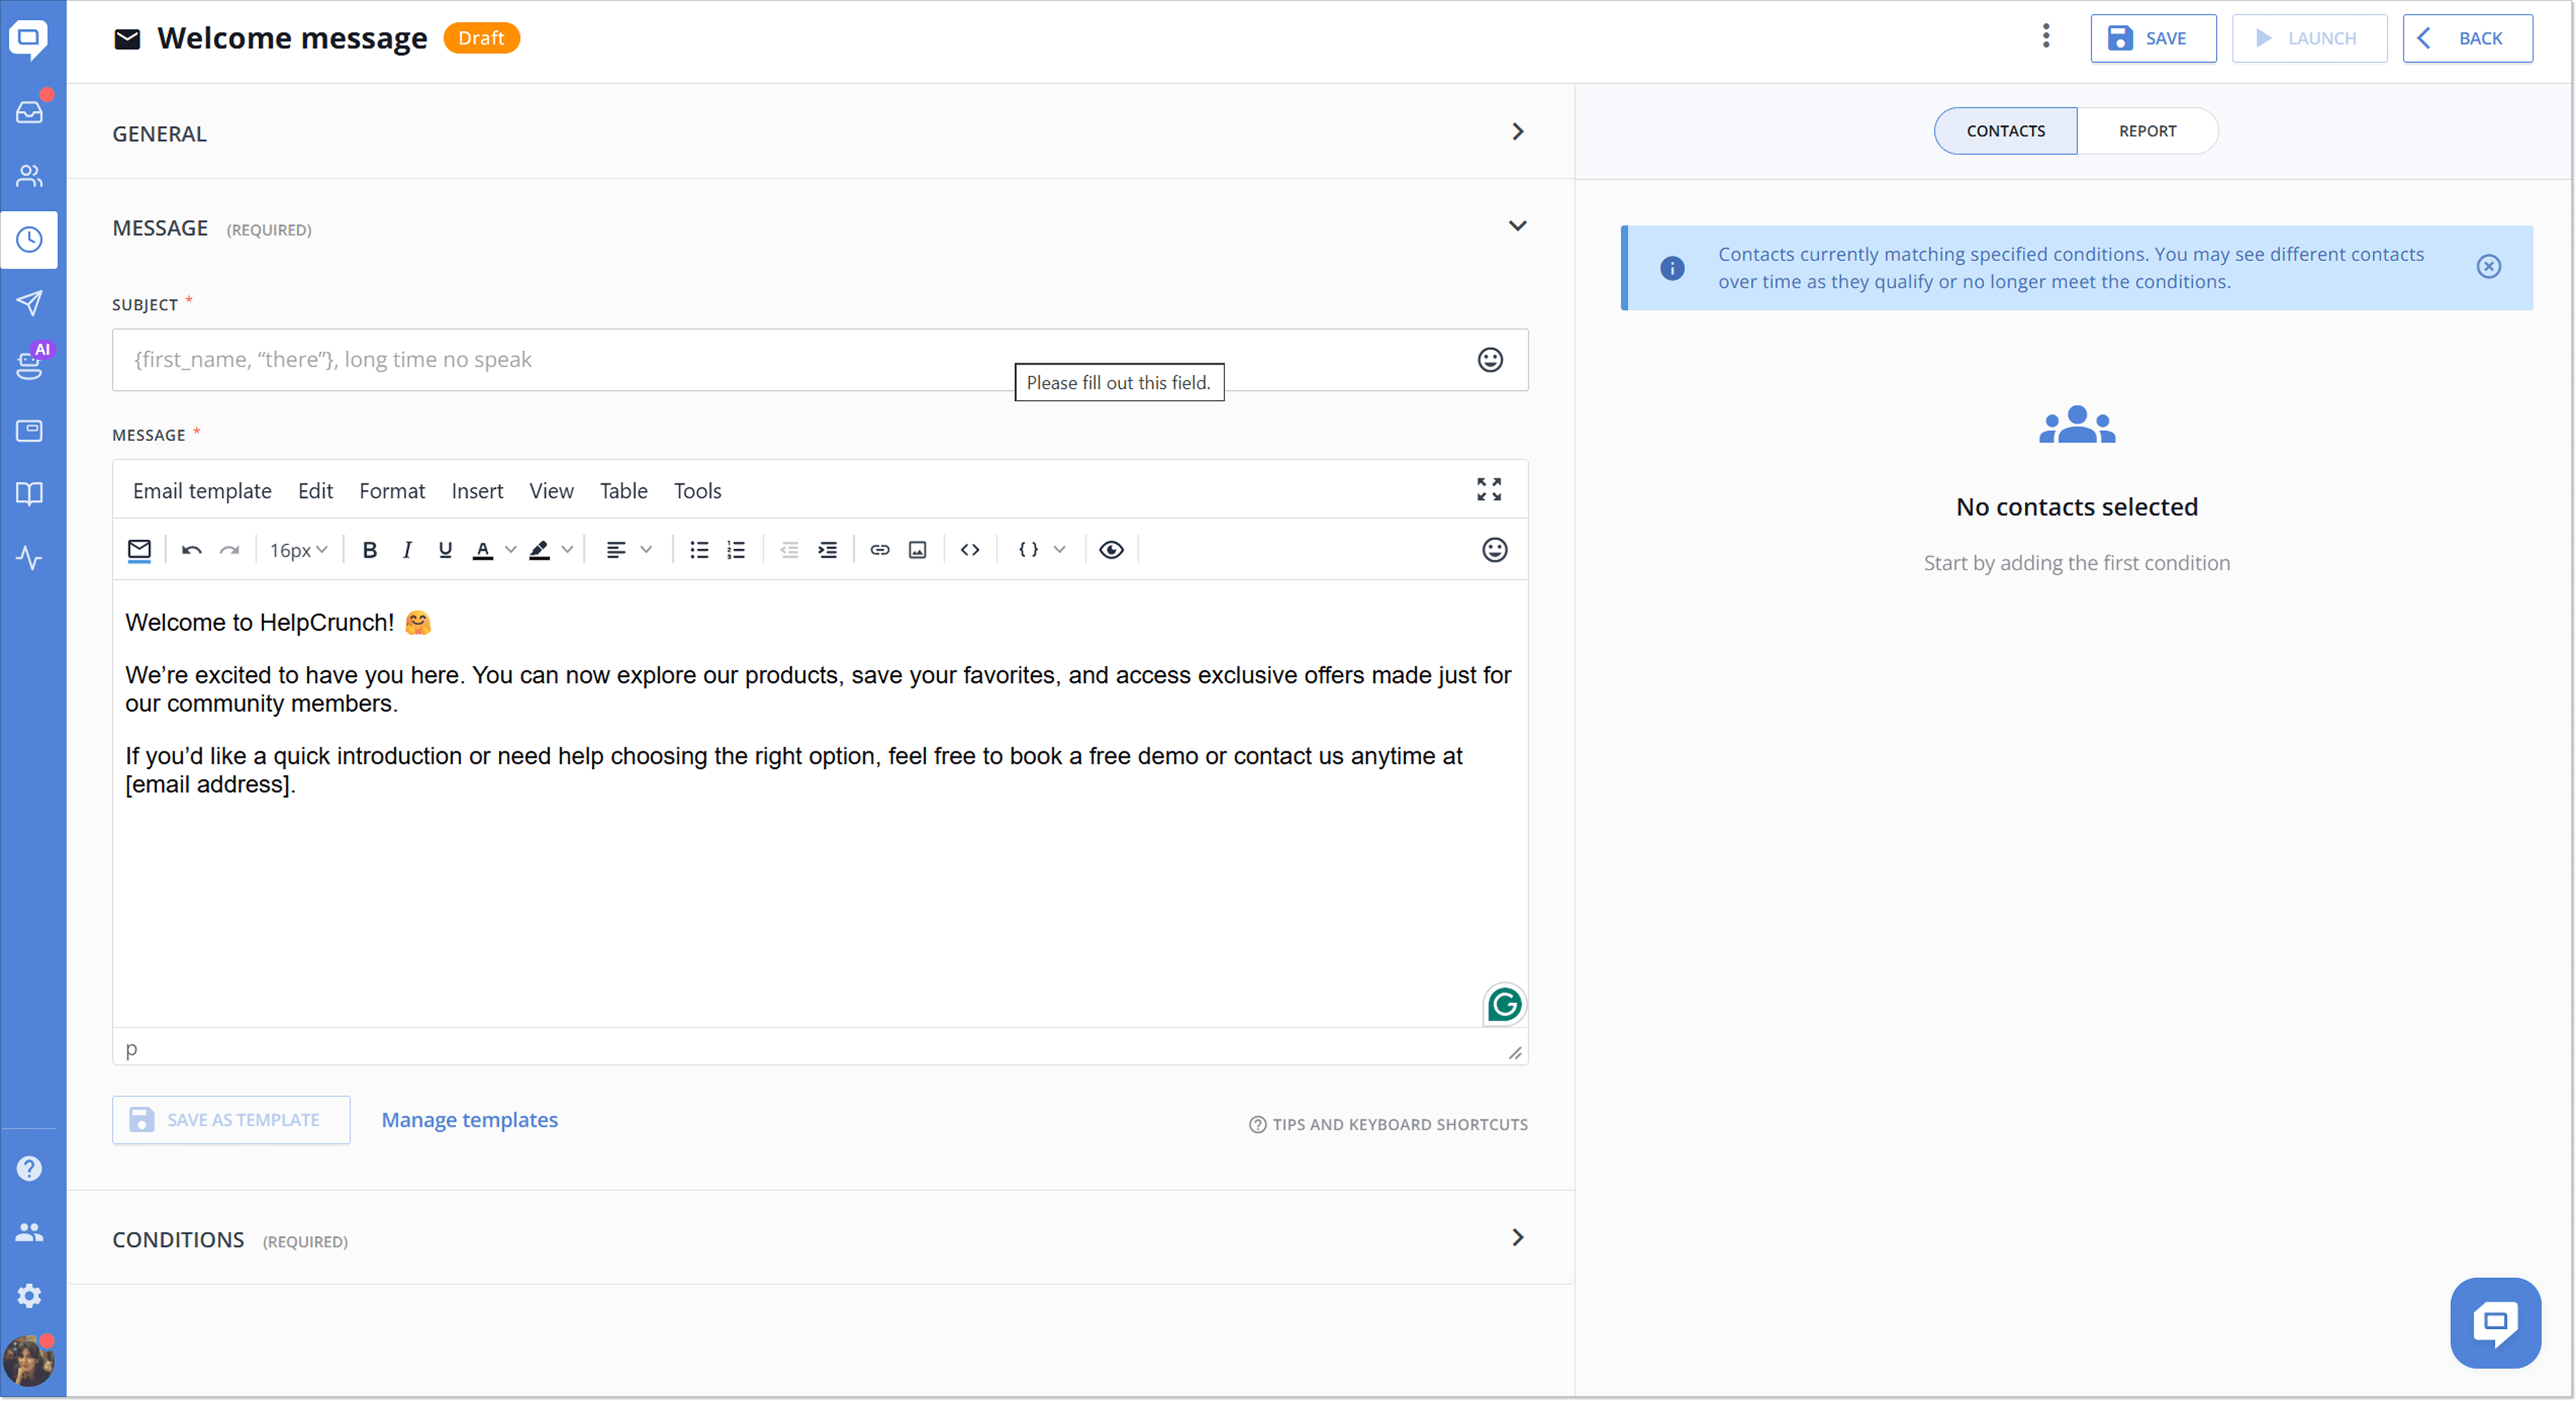Apply the text color

[483, 550]
